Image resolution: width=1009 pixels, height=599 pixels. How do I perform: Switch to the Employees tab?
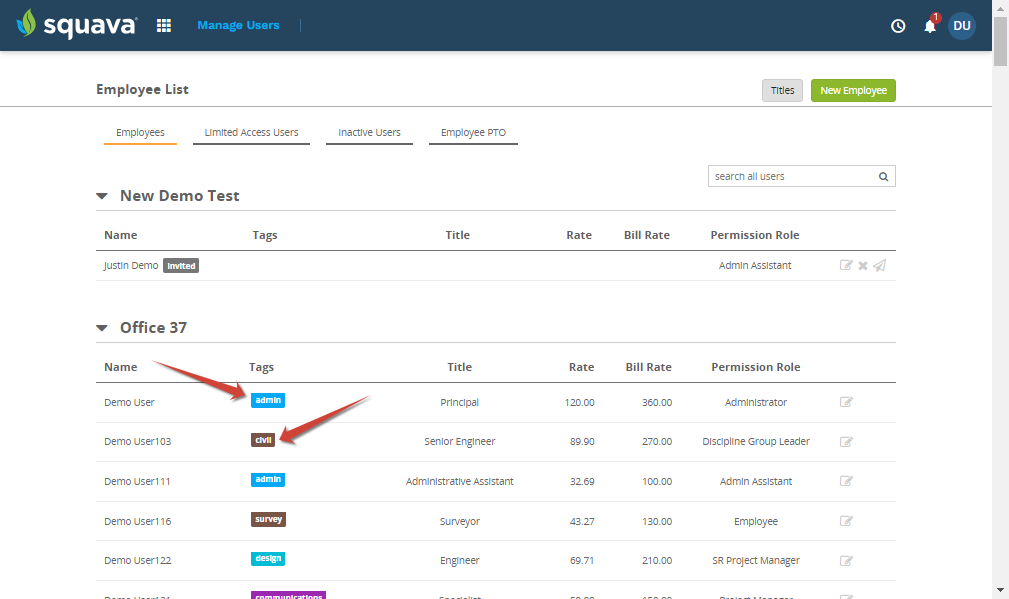pos(140,133)
